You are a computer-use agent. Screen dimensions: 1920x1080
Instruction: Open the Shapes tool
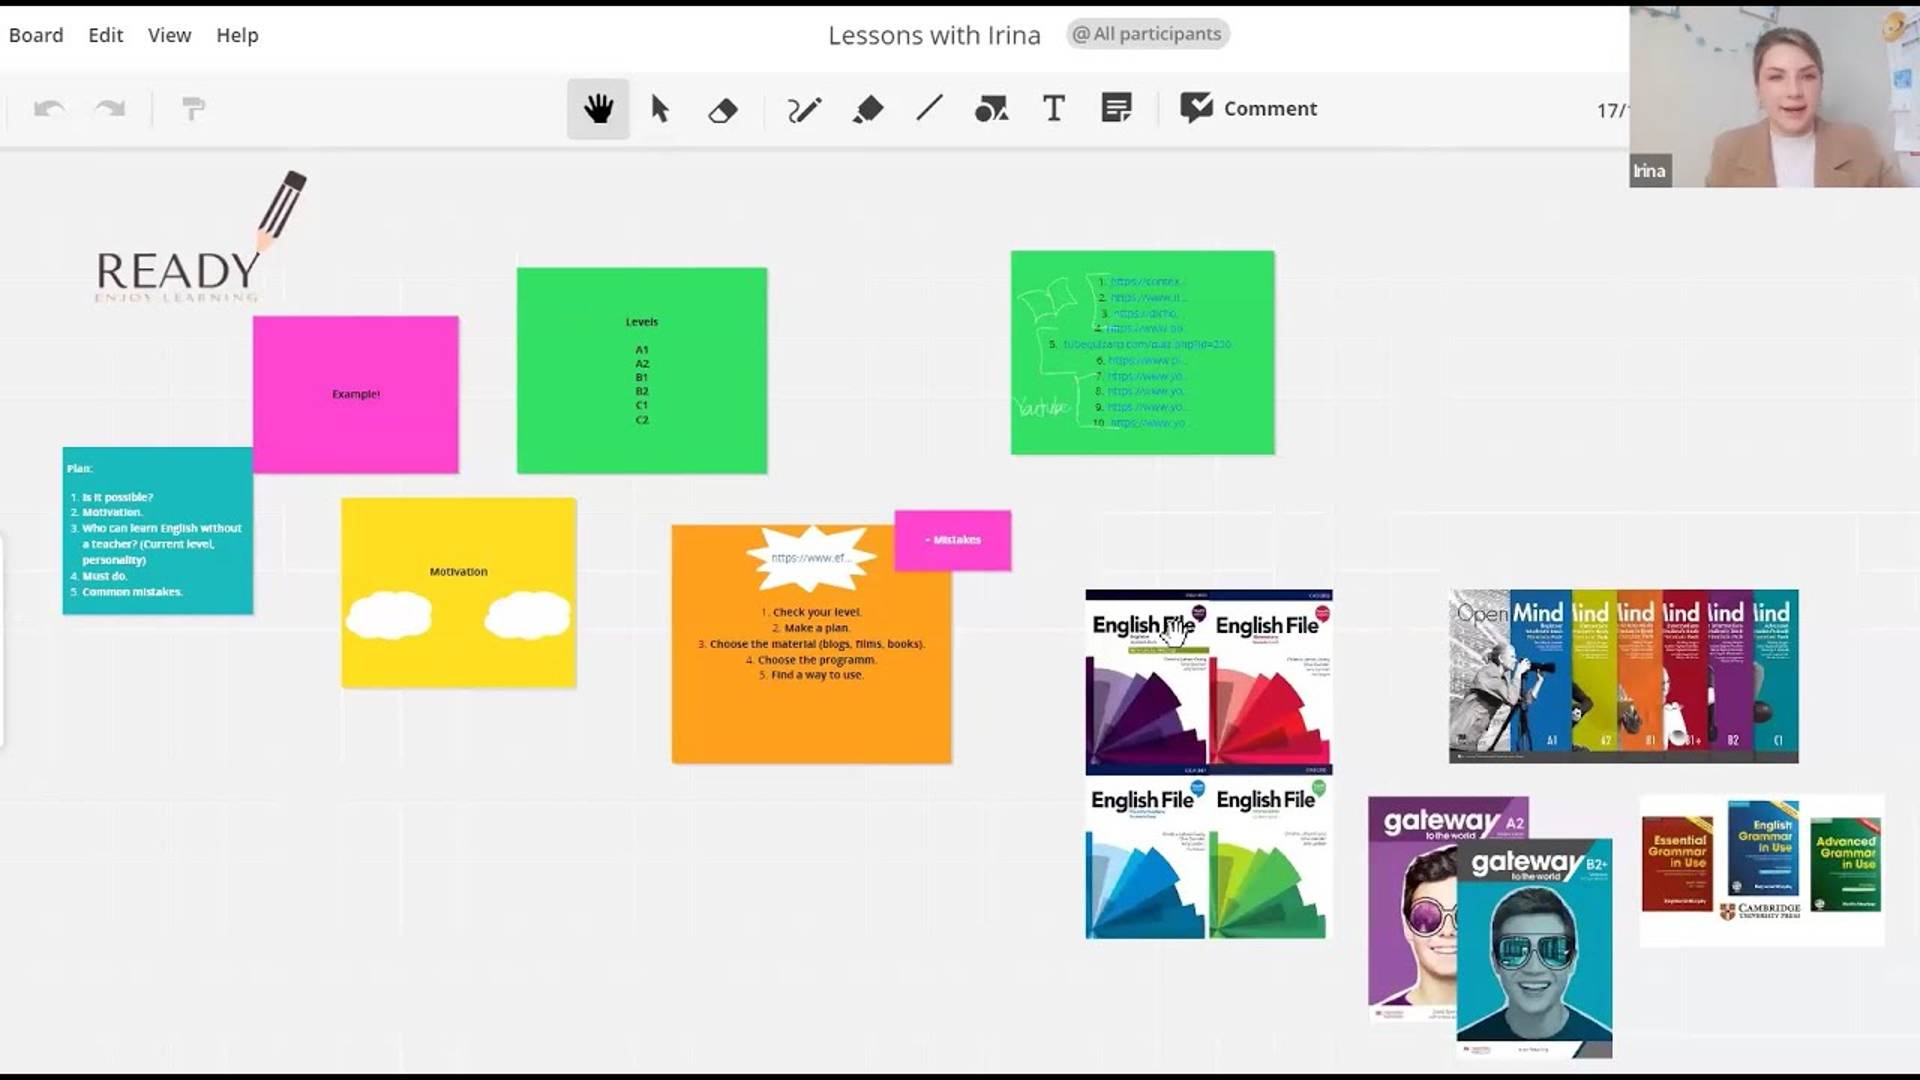tap(991, 109)
